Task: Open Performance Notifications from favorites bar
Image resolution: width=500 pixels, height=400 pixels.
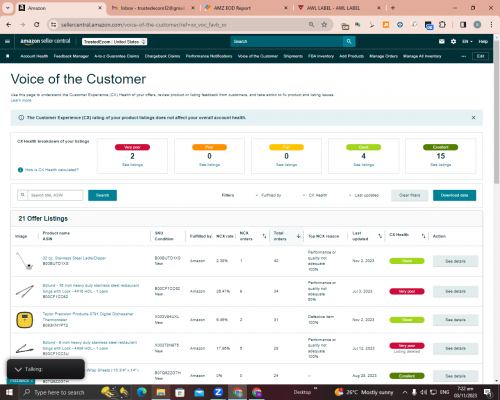Action: (x=209, y=56)
